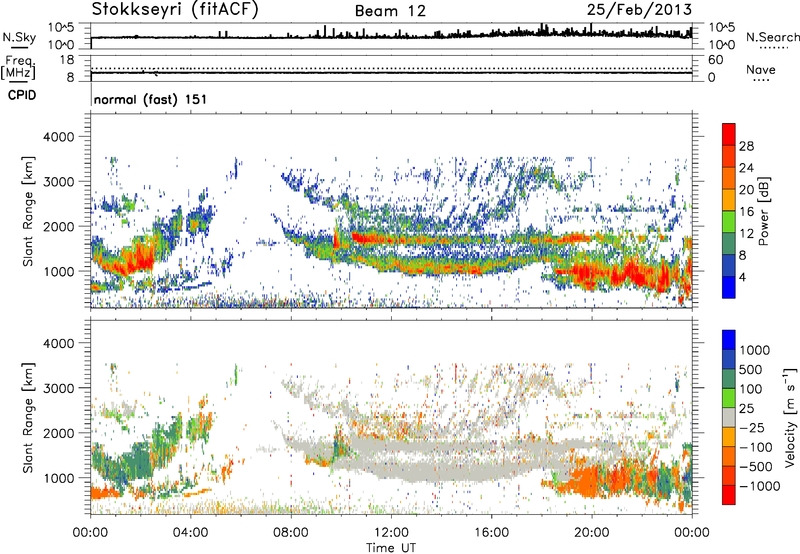Pick the bright blue bottom power colorbar segment

pyautogui.click(x=729, y=288)
